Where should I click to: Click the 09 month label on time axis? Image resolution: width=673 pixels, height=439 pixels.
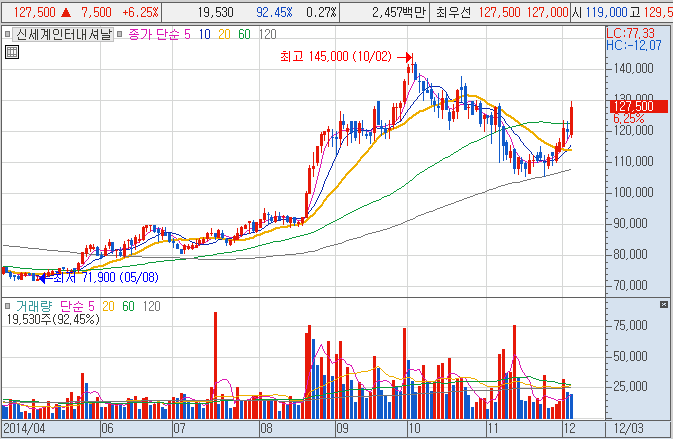pyautogui.click(x=342, y=428)
